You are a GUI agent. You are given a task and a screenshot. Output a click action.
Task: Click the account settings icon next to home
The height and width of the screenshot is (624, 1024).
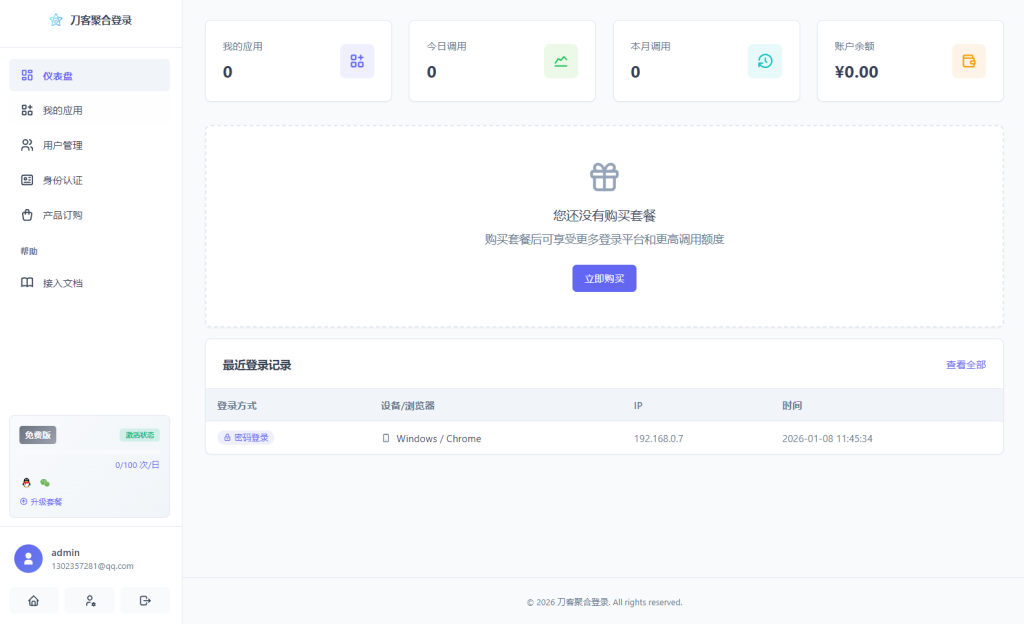pyautogui.click(x=89, y=600)
